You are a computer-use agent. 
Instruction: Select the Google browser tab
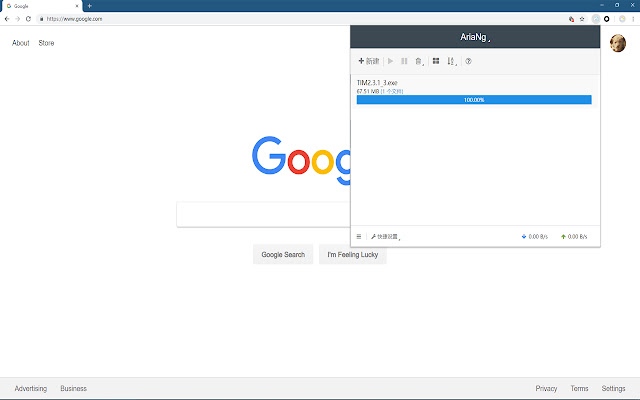[x=41, y=6]
